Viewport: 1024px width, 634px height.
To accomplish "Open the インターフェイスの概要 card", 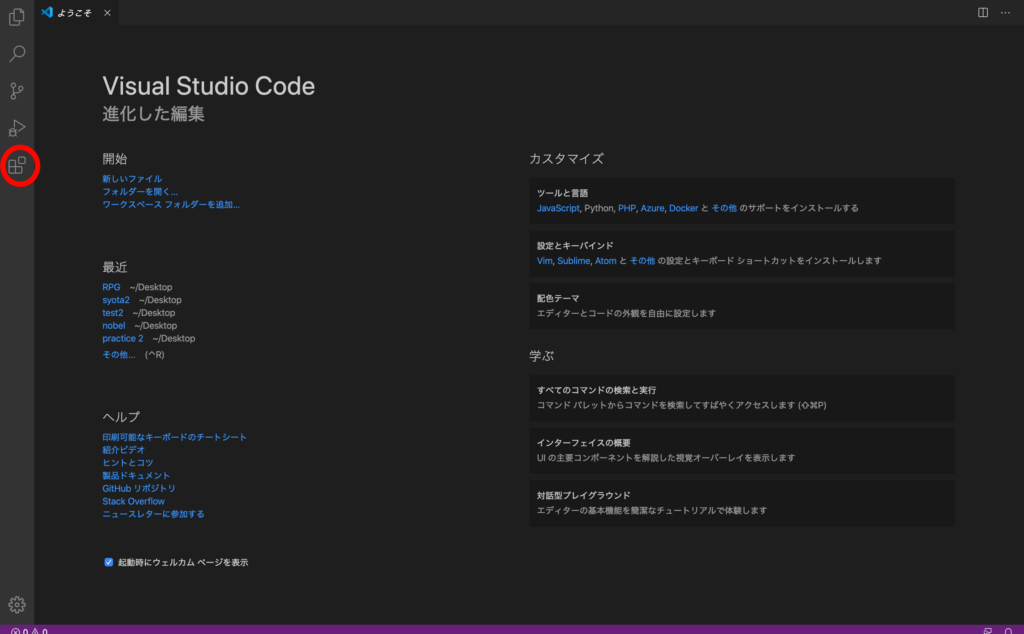I will point(742,451).
